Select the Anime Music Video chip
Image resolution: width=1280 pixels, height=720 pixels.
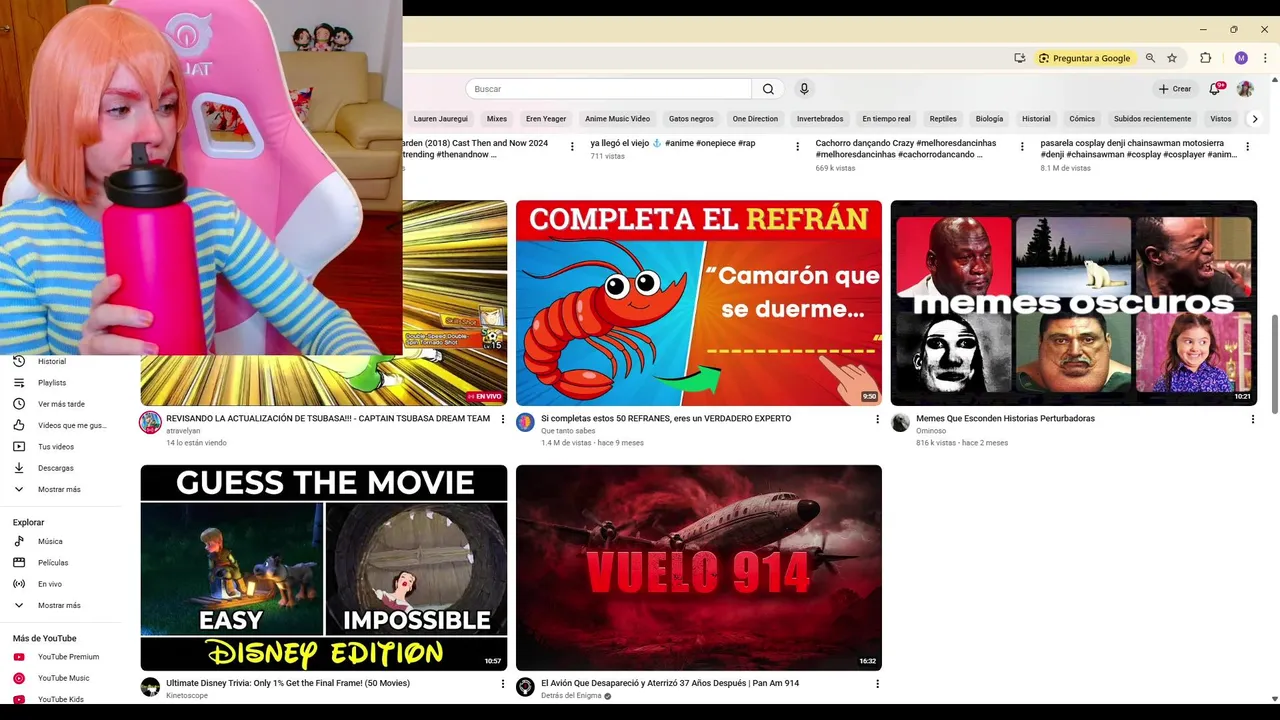[617, 119]
